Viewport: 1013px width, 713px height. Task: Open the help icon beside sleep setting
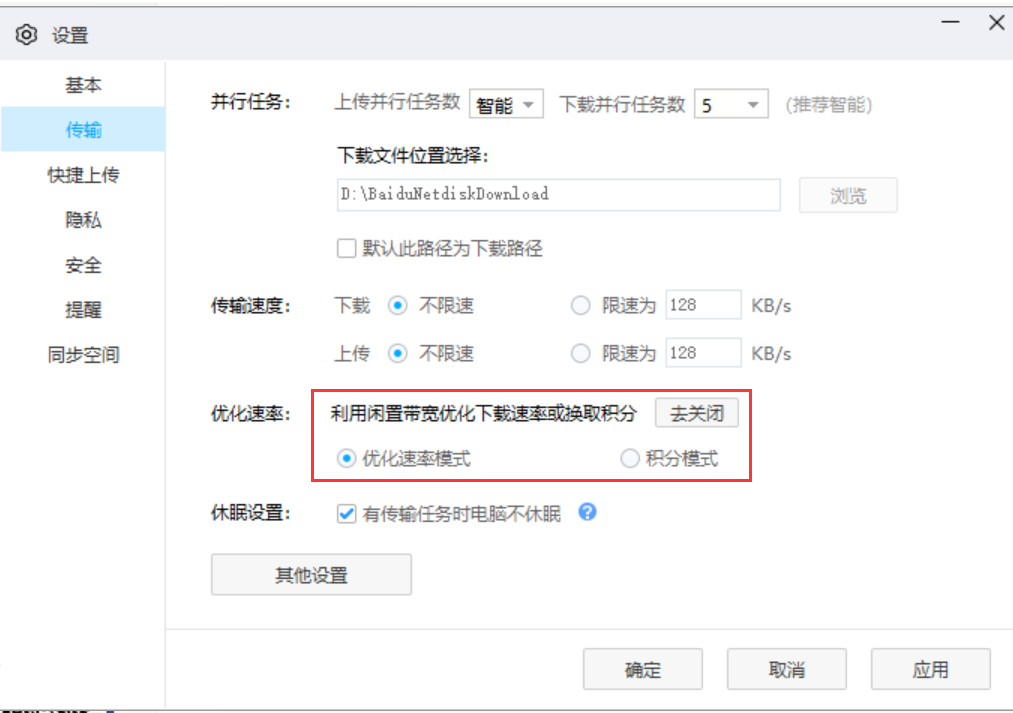tap(588, 512)
